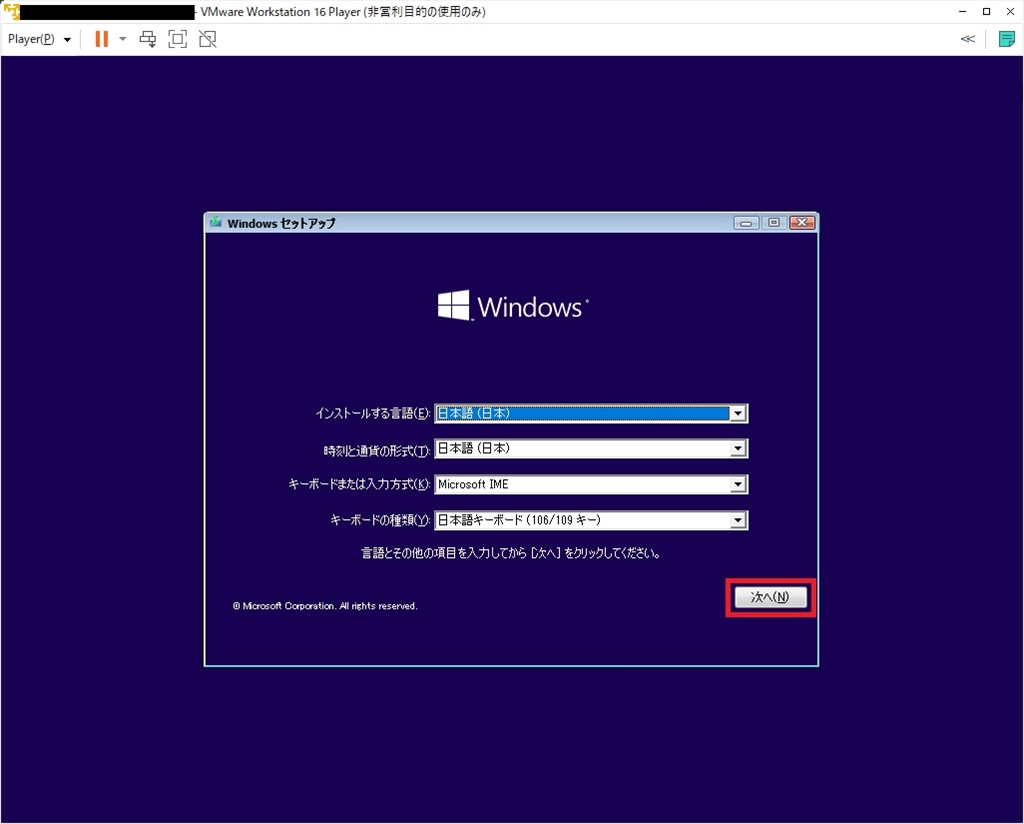
Task: Open the keyboard input method dropdown showing Microsoft IME
Action: point(591,484)
